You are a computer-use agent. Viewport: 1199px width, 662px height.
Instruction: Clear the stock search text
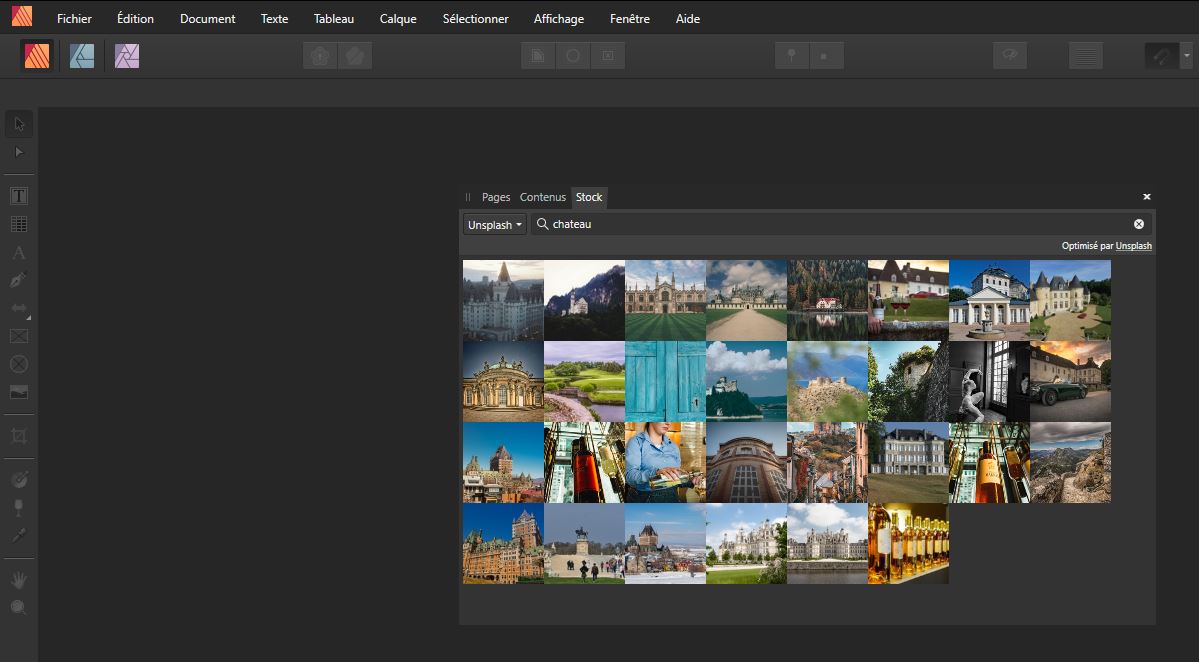[1139, 224]
